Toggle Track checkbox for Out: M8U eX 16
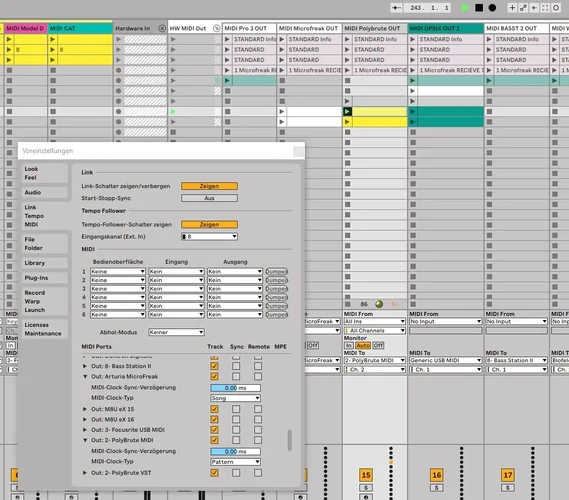 (x=214, y=419)
